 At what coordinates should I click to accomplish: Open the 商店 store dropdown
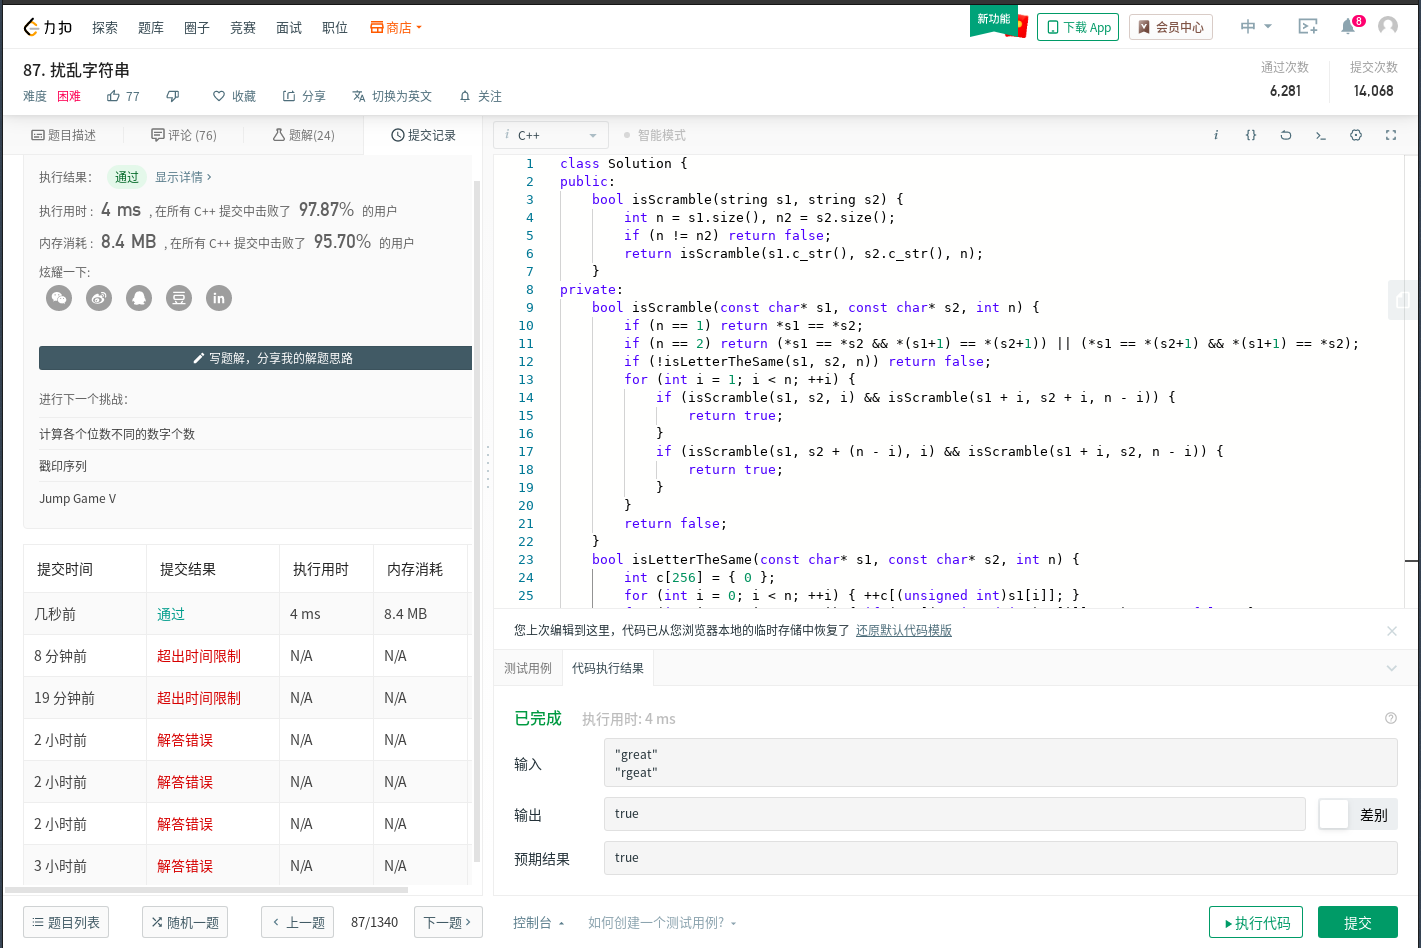396,27
